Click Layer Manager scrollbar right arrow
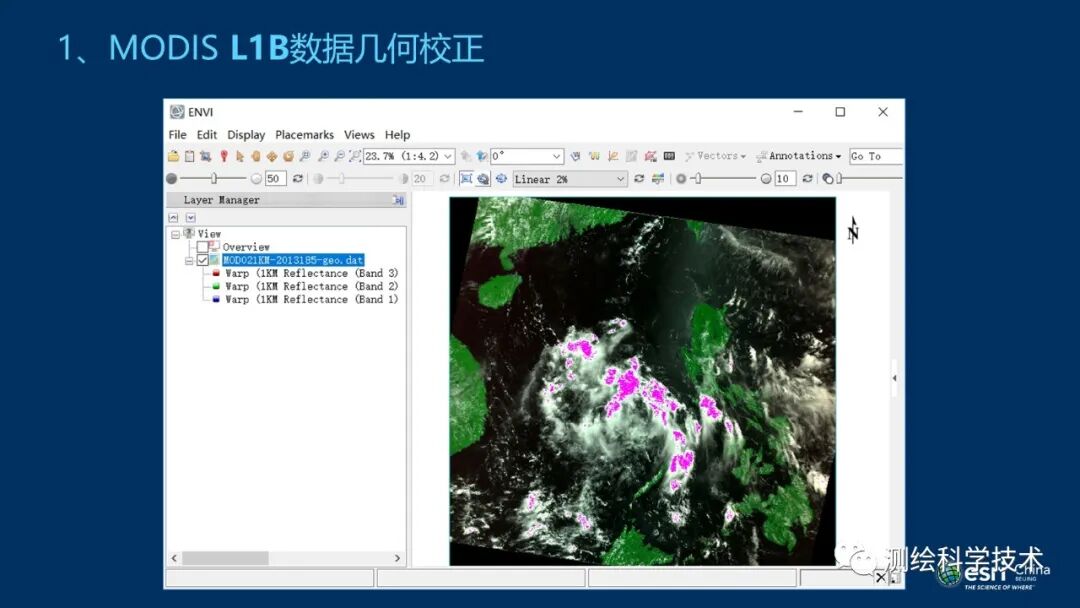1080x608 pixels. click(397, 558)
